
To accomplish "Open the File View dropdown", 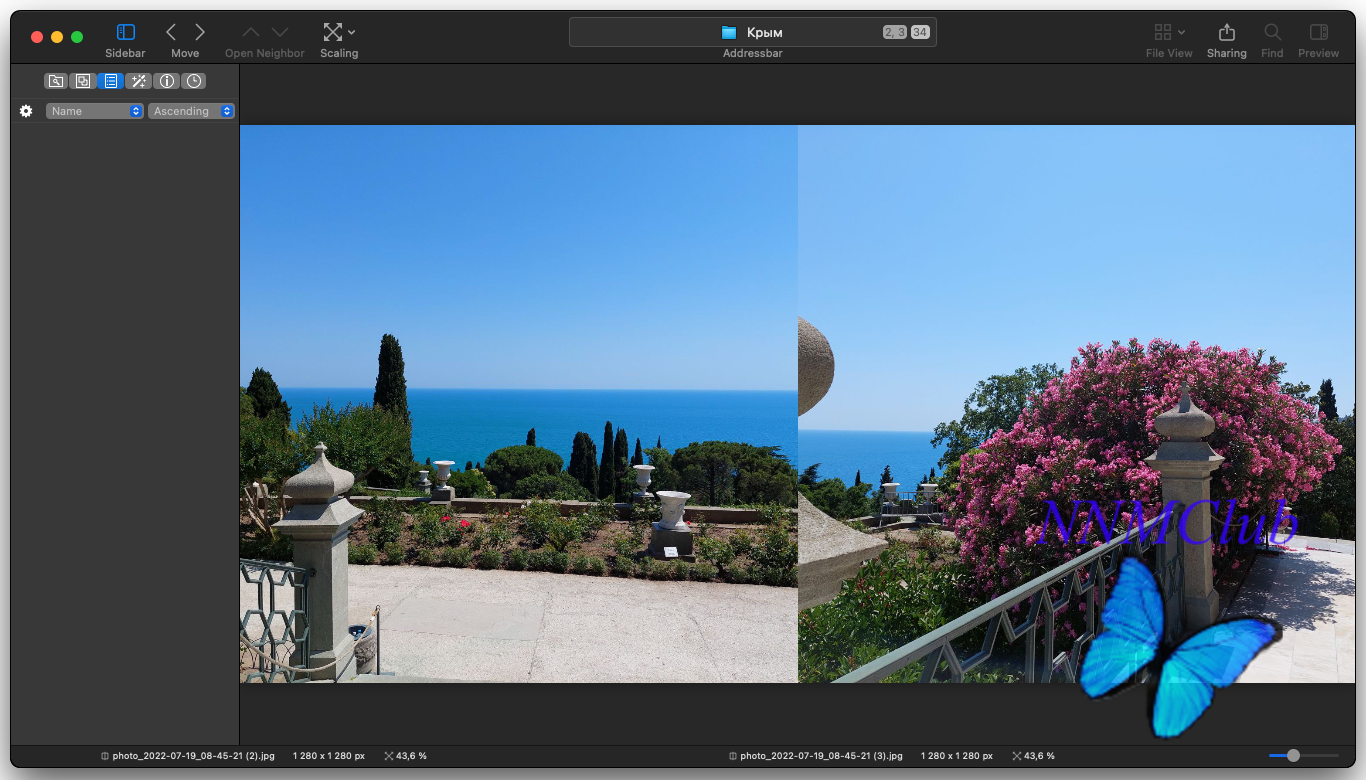I will coord(1169,32).
